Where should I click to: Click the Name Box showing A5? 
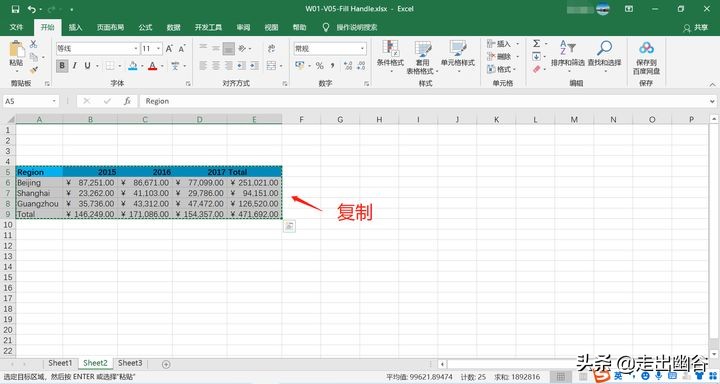point(31,101)
